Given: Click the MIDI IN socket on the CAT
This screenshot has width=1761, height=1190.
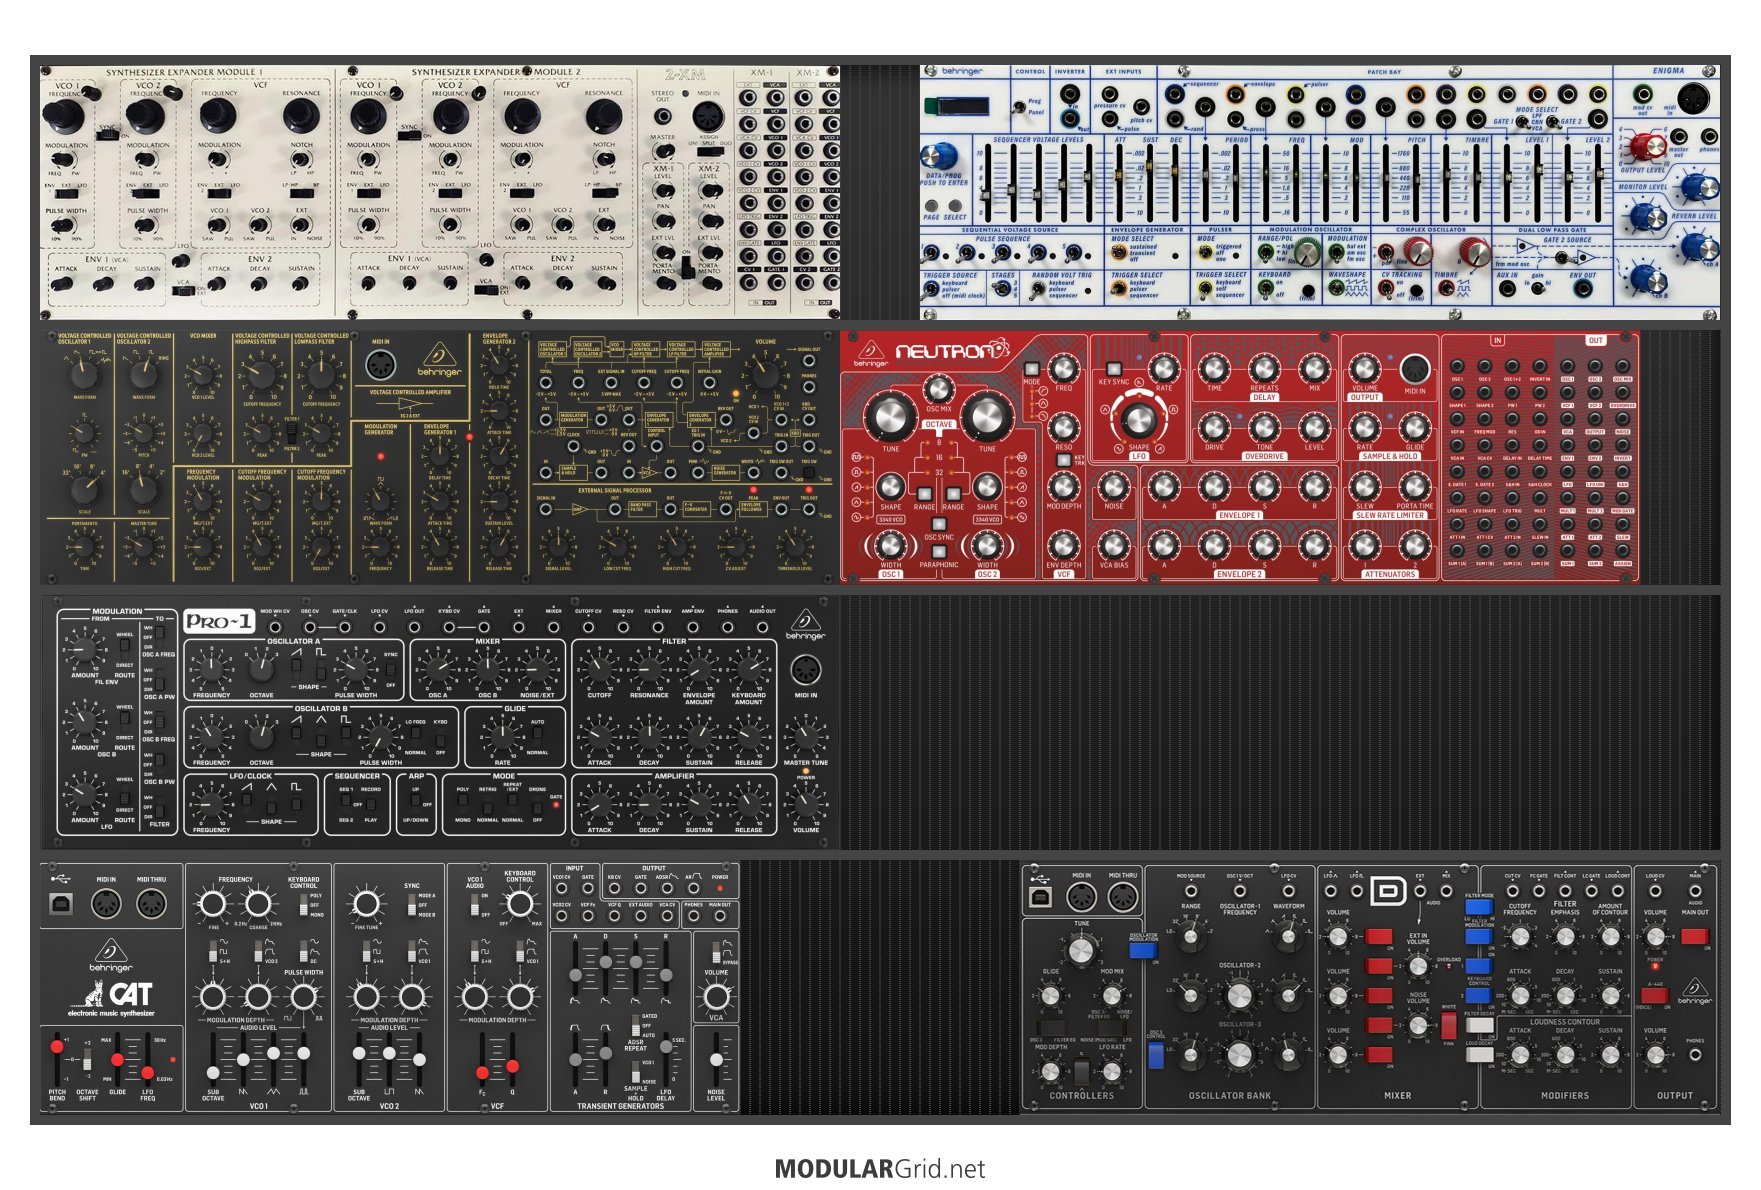Looking at the screenshot, I should click(x=106, y=904).
